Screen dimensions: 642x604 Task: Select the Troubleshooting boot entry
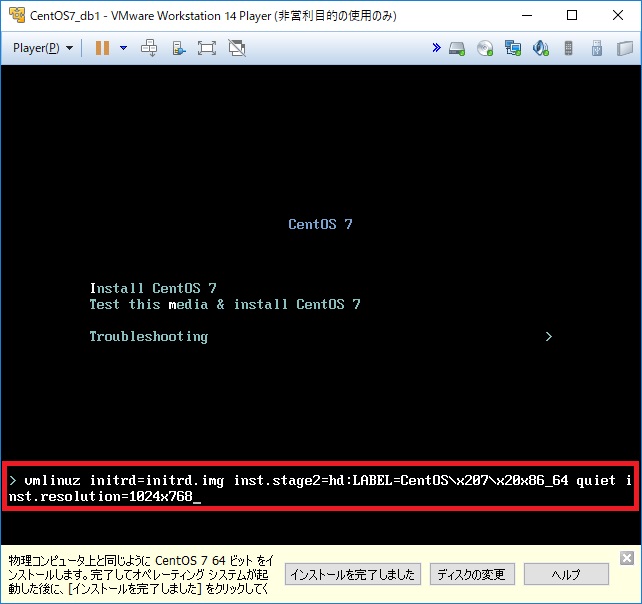click(149, 337)
